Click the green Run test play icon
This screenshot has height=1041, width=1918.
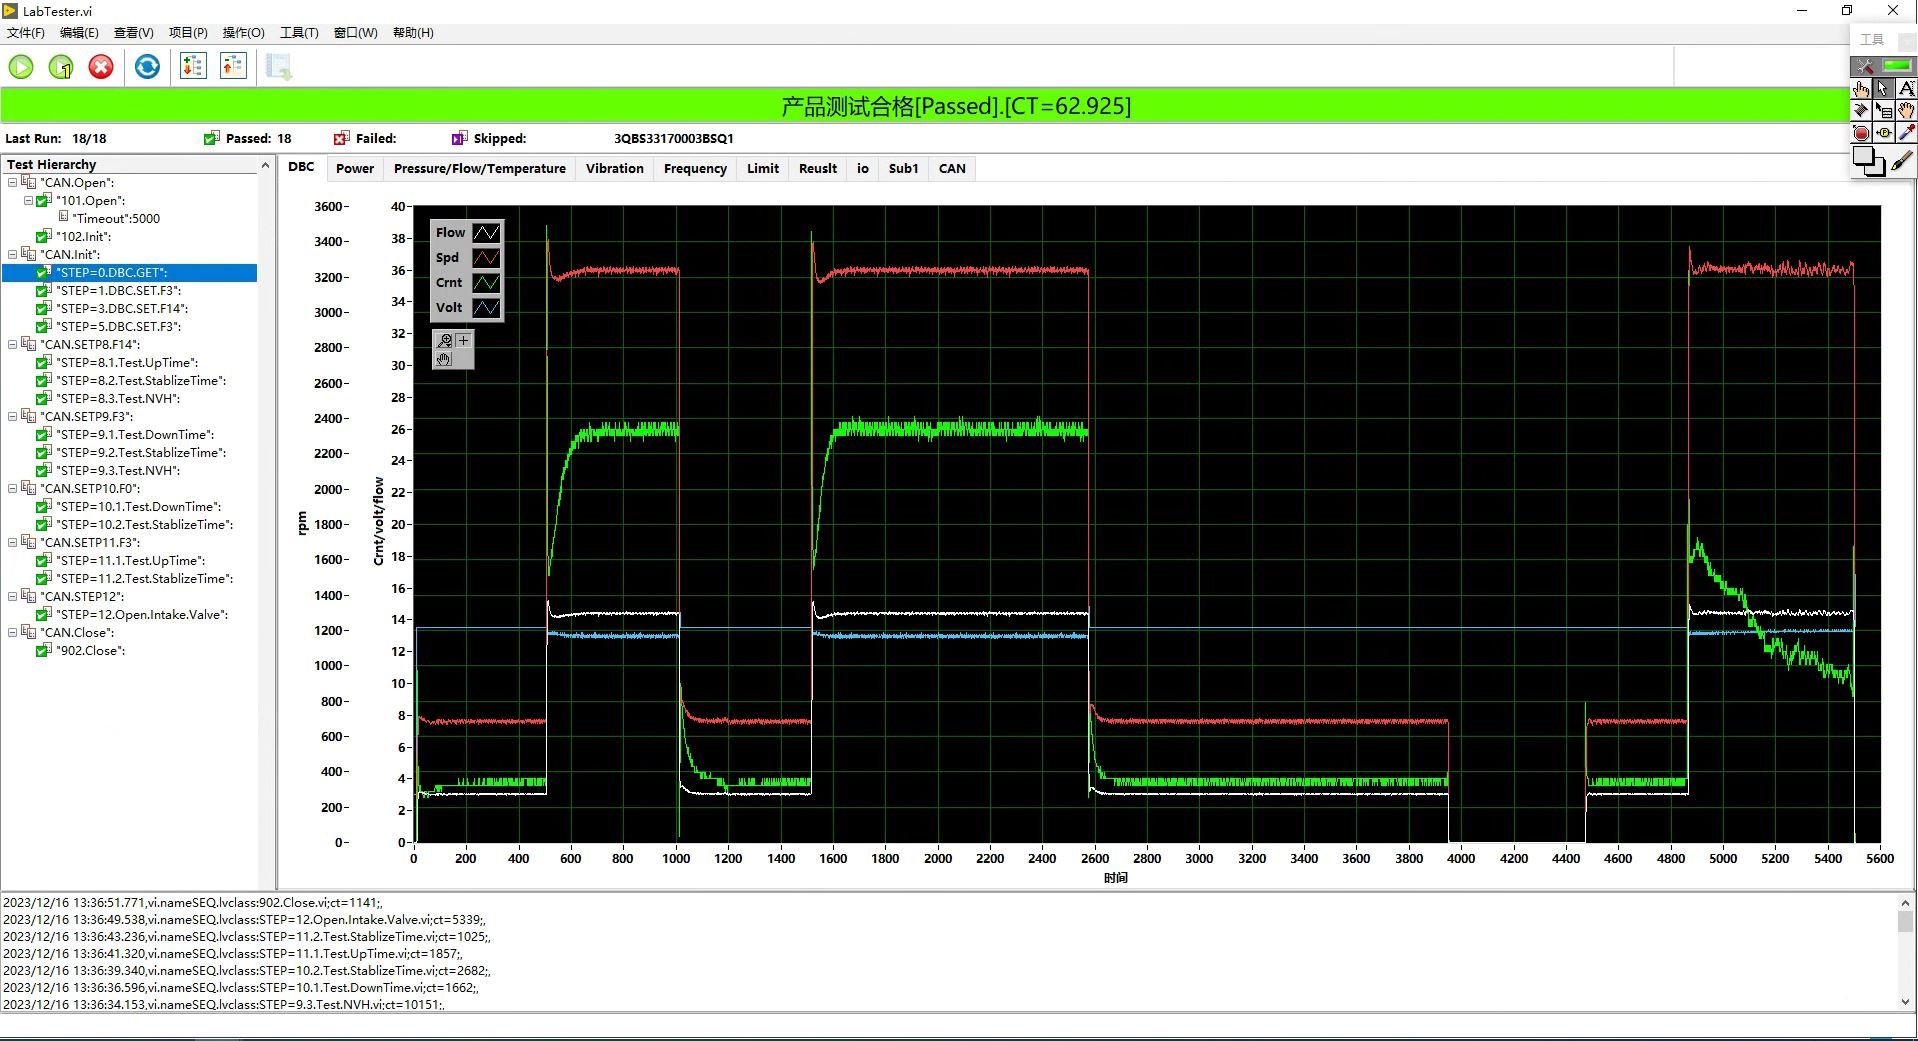click(x=21, y=67)
